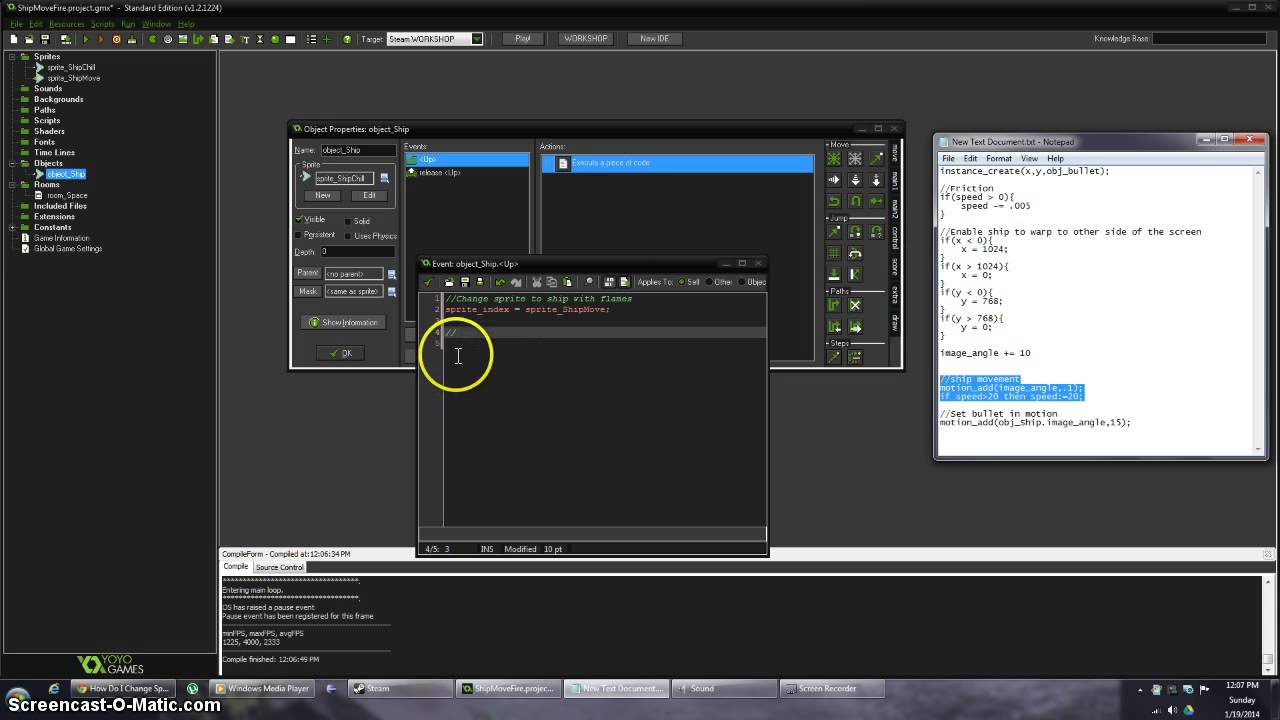1280x720 pixels.
Task: Expand the Constants tree folder
Action: point(13,227)
